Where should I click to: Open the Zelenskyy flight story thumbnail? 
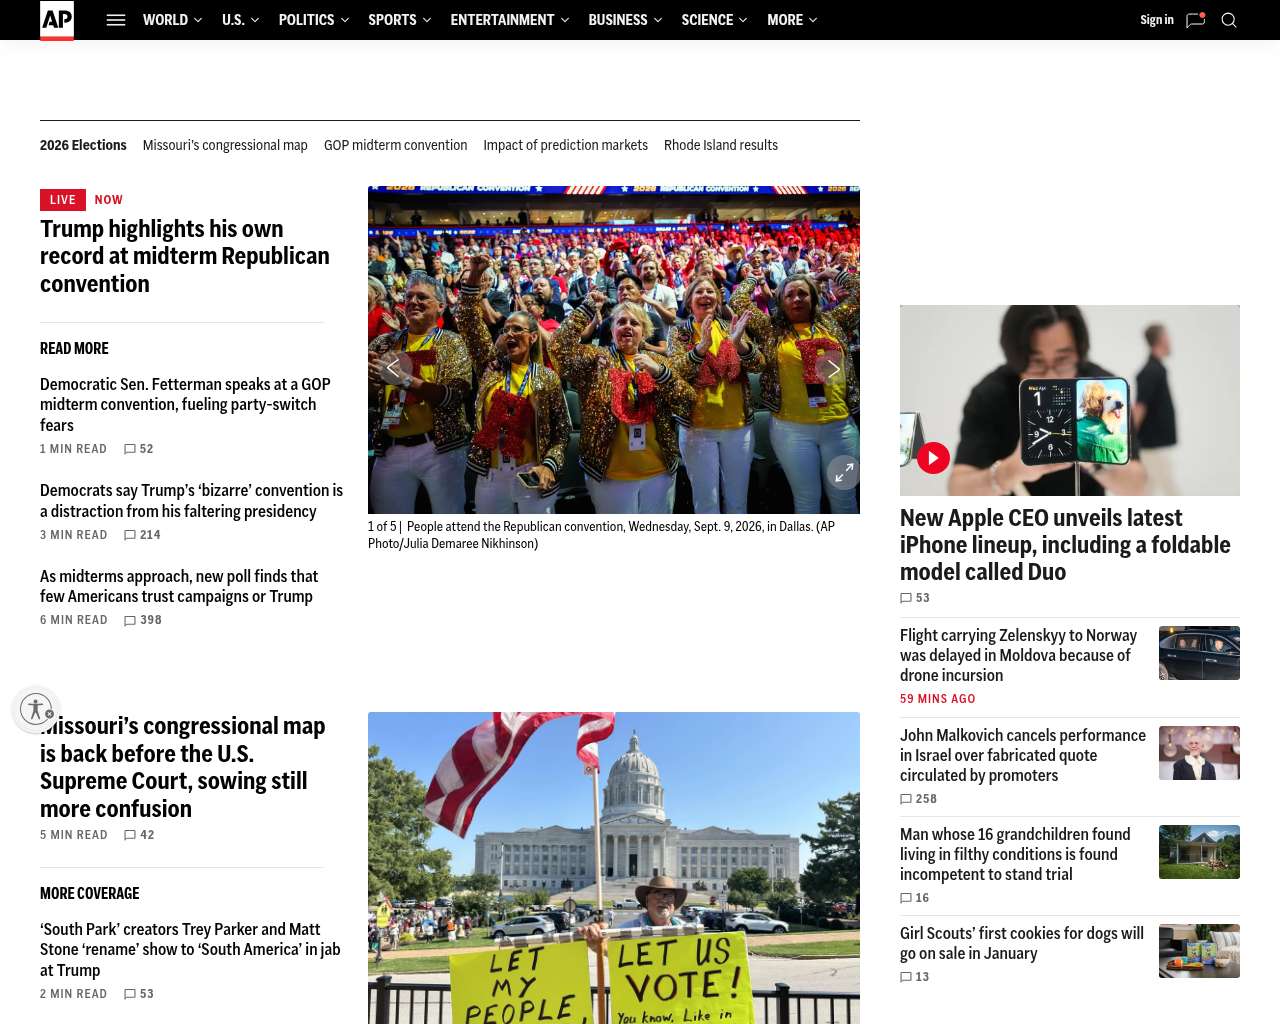click(1199, 653)
